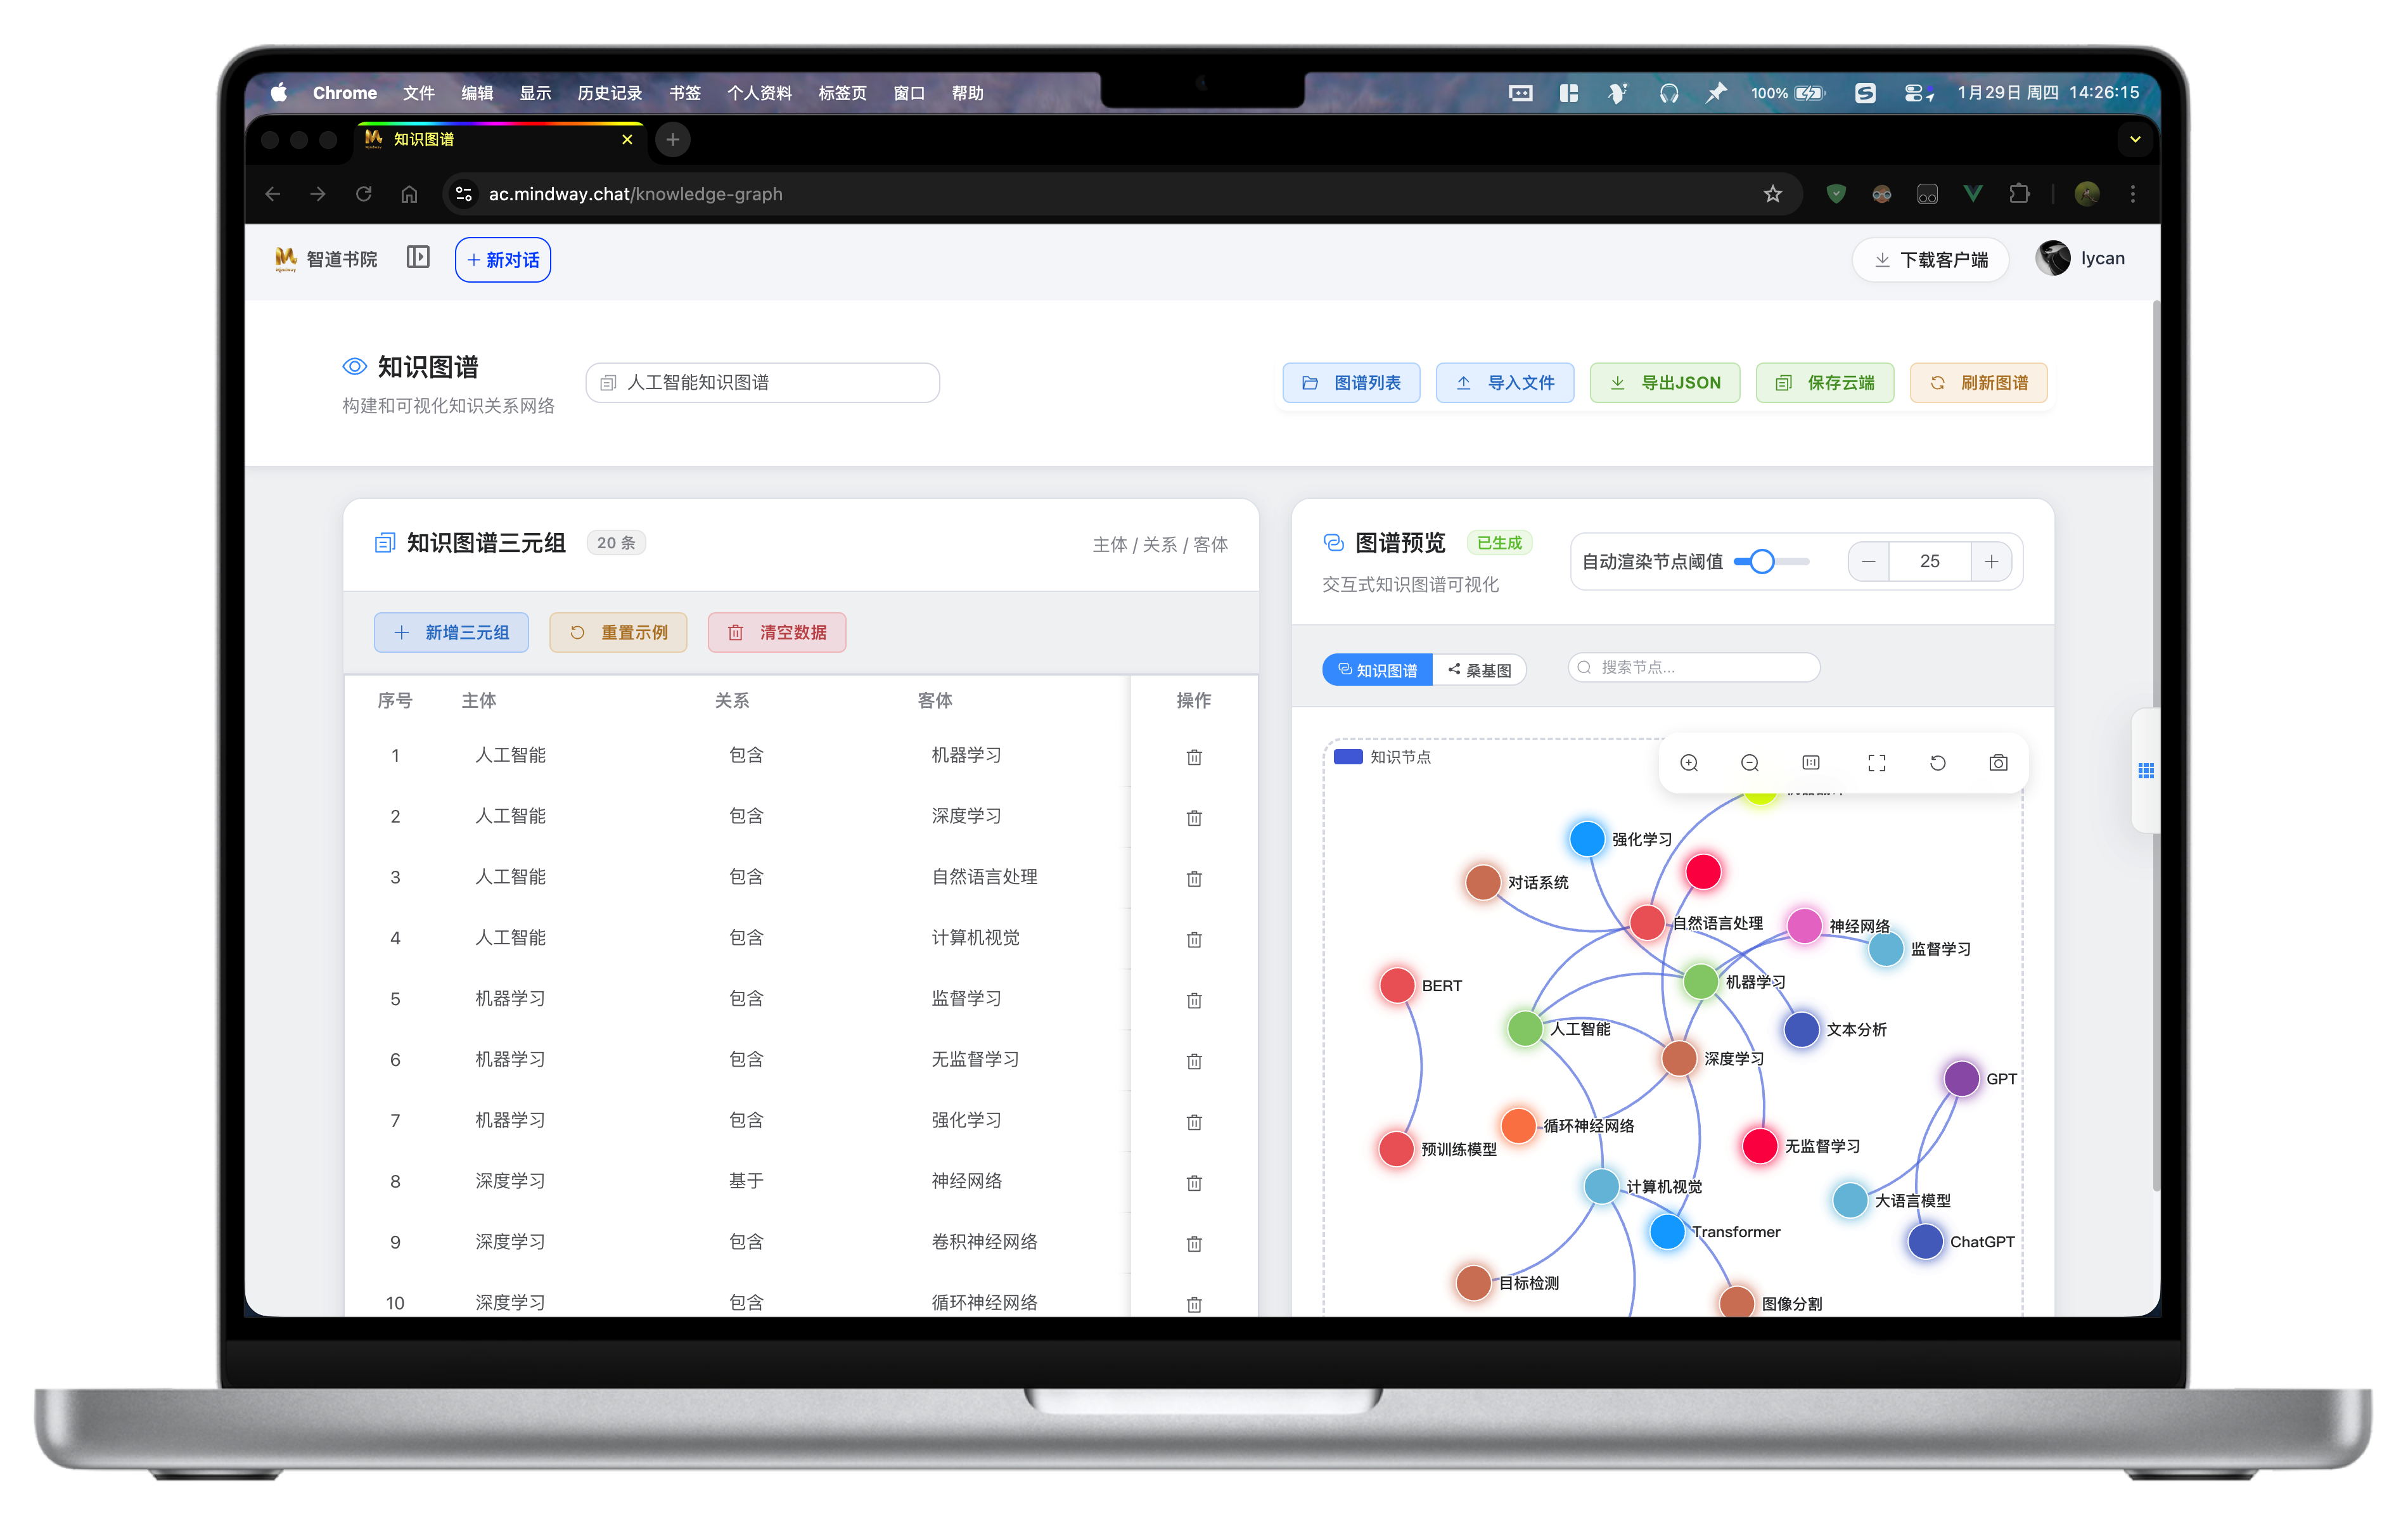Screen dimensions: 2408x1521
Task: Toggle the sidebar panel icon near 智道书院
Action: (418, 258)
